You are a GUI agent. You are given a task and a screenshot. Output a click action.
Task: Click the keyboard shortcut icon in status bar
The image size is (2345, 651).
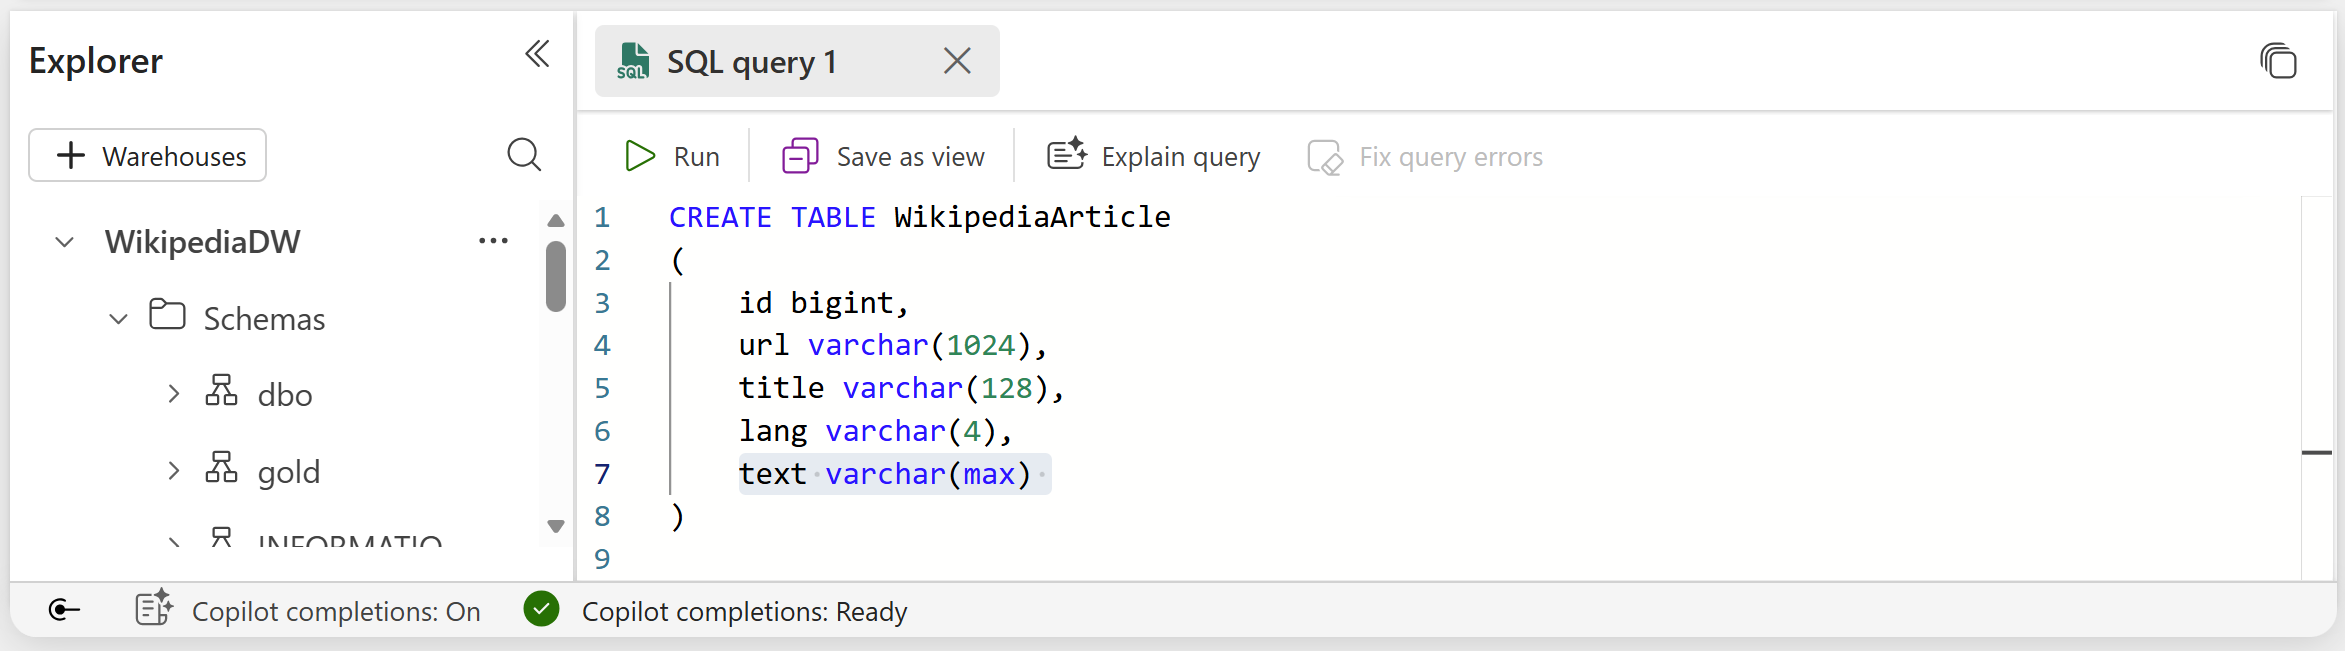point(64,610)
